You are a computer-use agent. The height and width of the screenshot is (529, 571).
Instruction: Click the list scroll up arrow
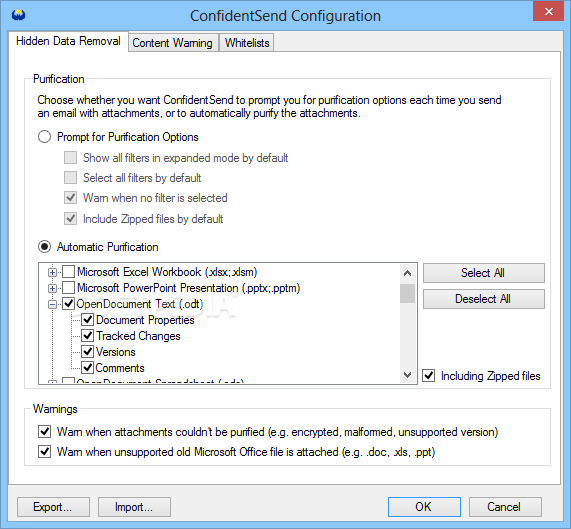407,273
